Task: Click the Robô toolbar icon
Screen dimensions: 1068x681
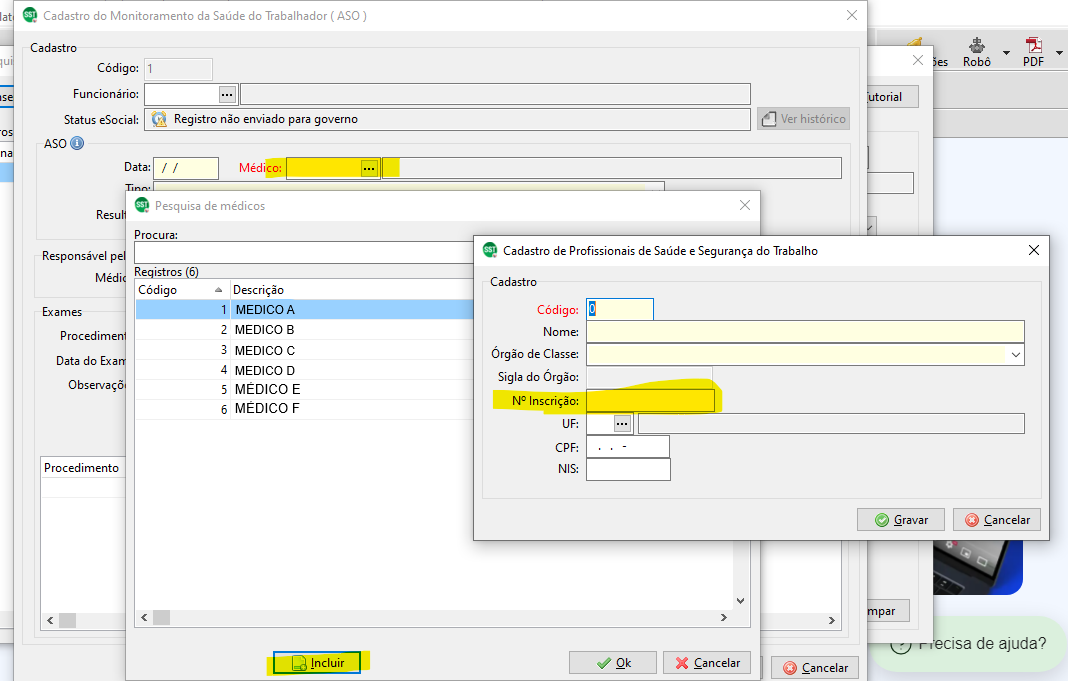Action: [977, 45]
